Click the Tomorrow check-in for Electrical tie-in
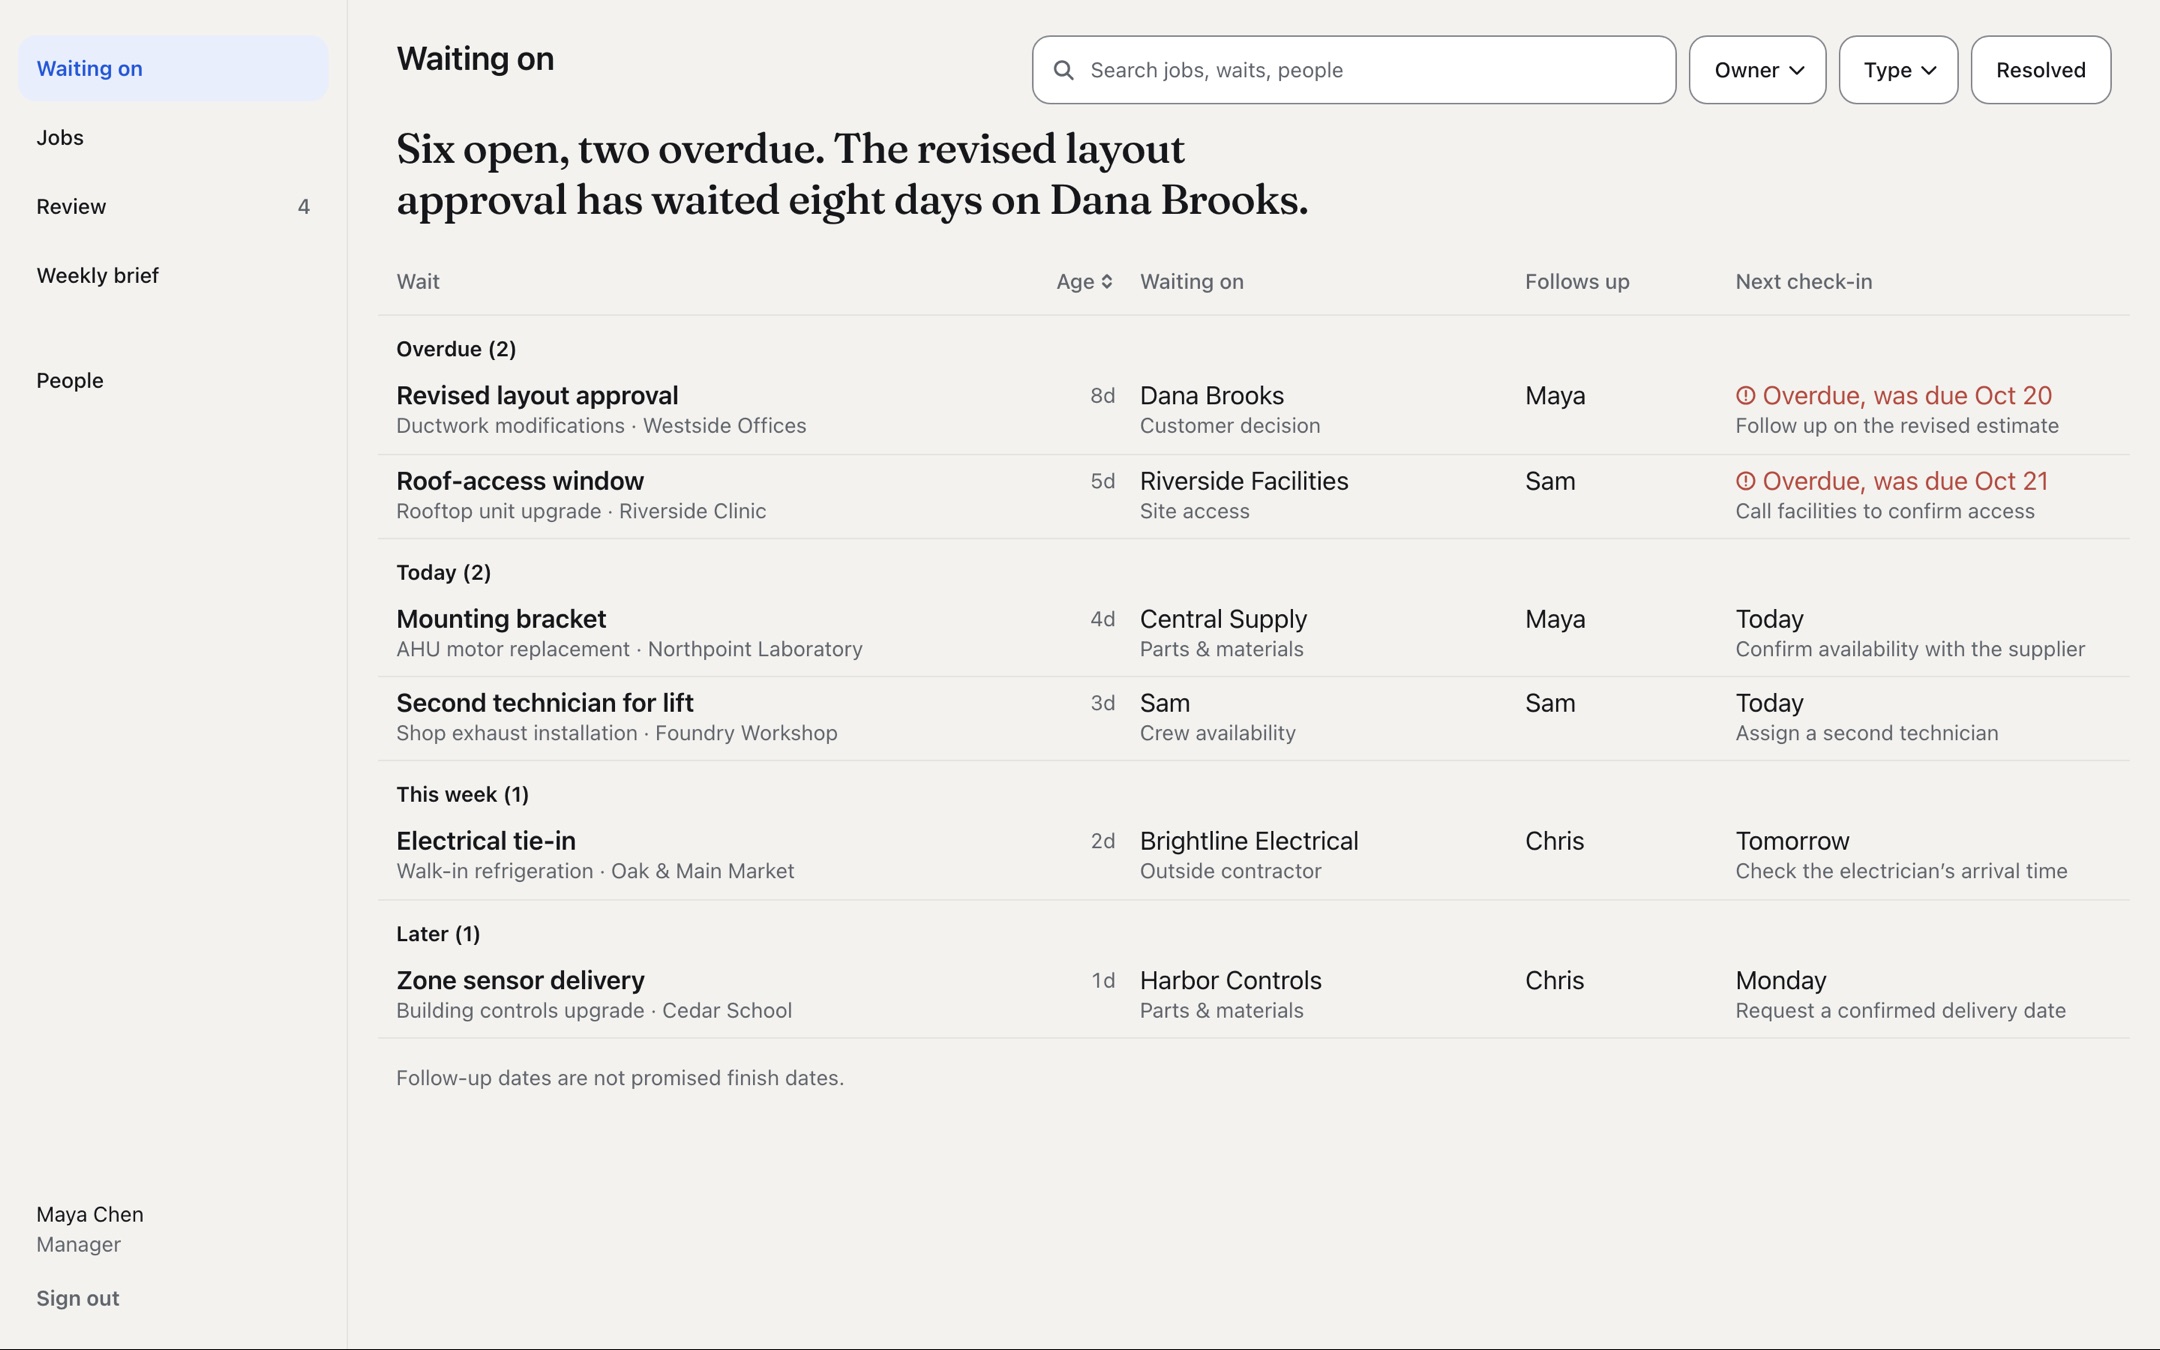The image size is (2160, 1350). [x=1792, y=841]
